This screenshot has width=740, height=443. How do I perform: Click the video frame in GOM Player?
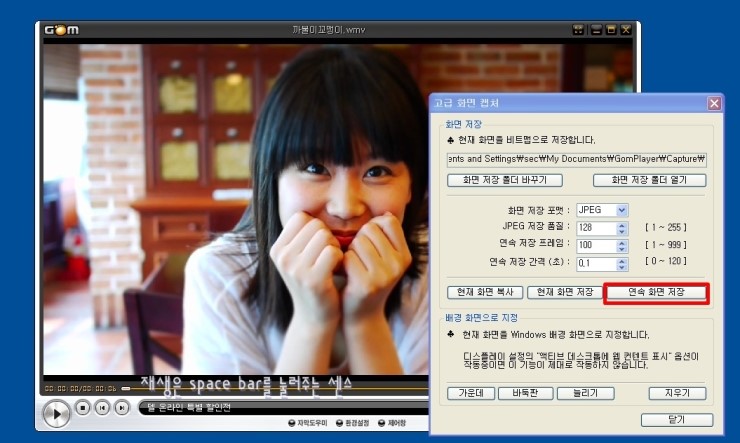[x=236, y=210]
